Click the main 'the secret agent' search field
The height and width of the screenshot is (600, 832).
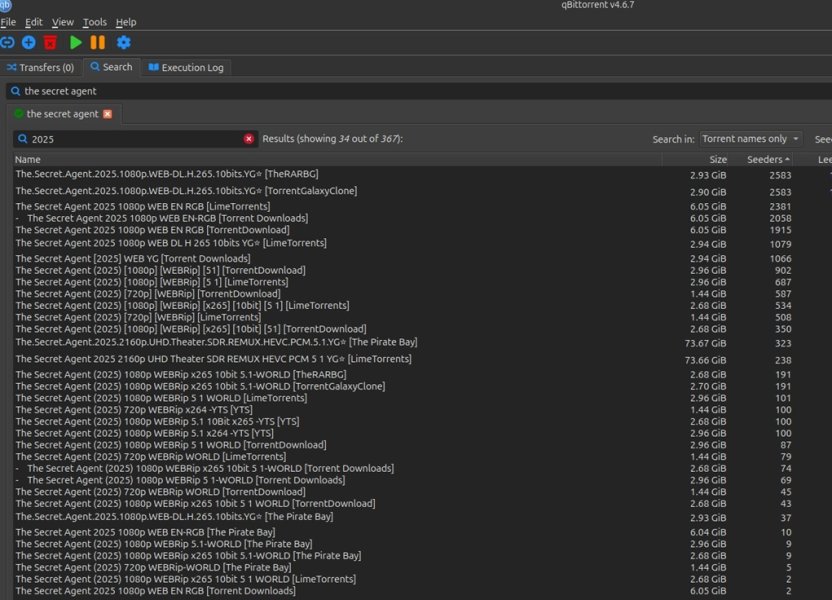click(400, 91)
